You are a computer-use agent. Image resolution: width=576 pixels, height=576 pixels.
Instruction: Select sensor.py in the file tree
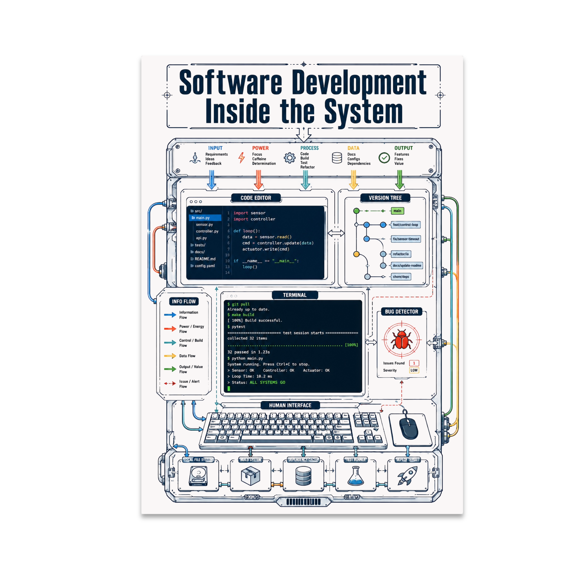(204, 224)
